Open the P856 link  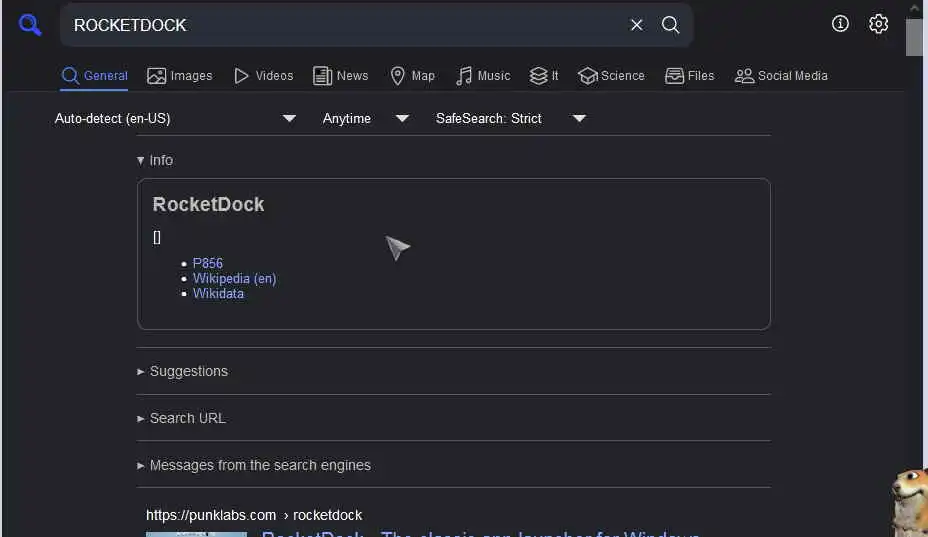(208, 263)
